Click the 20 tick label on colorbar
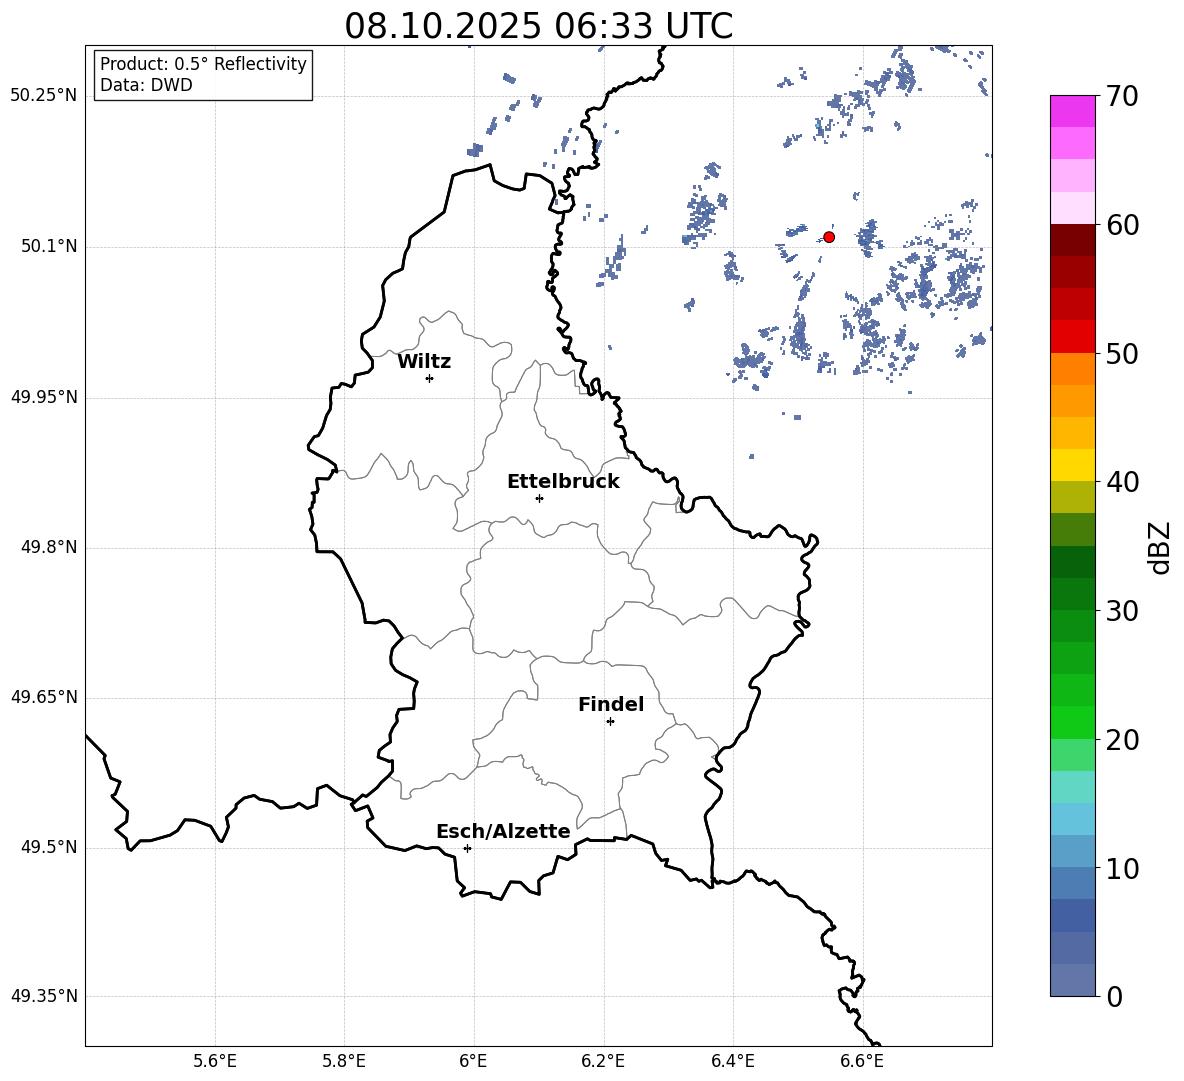Image resolution: width=1184 pixels, height=1081 pixels. coord(1122,740)
